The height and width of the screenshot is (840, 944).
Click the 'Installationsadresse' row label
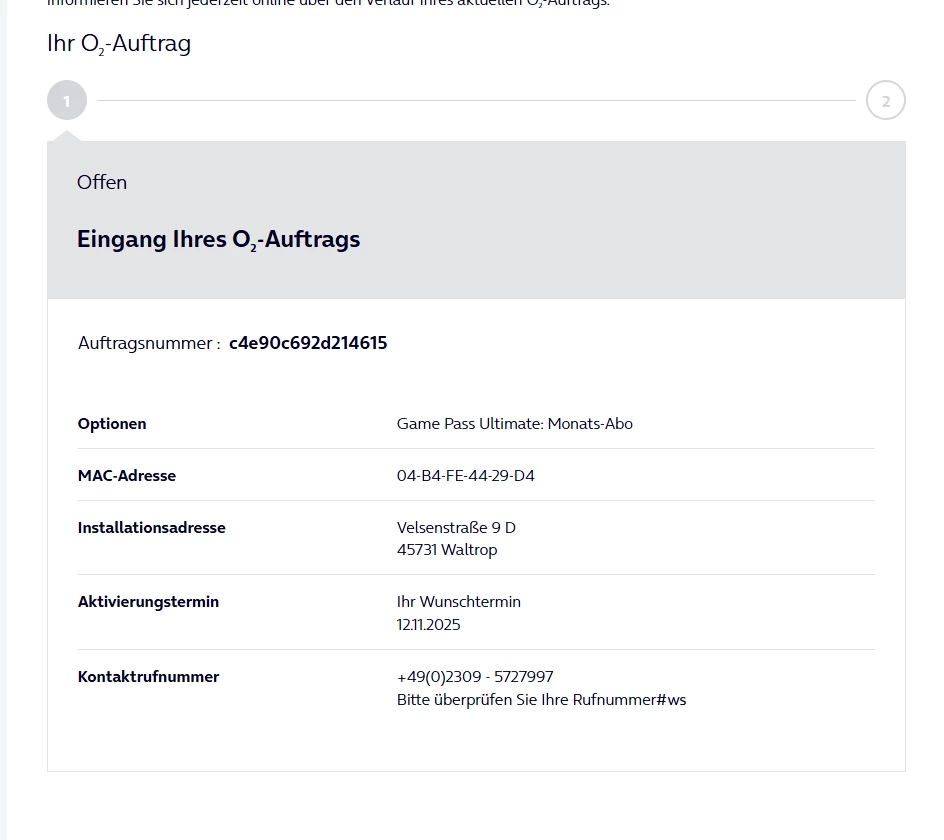[x=152, y=528]
